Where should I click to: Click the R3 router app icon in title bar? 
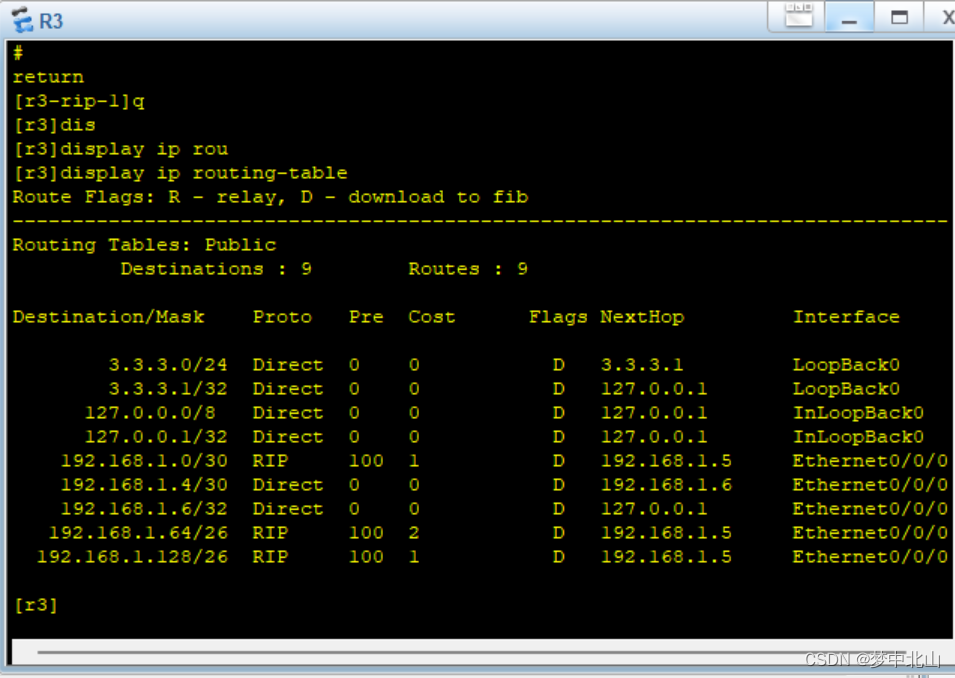coord(22,19)
